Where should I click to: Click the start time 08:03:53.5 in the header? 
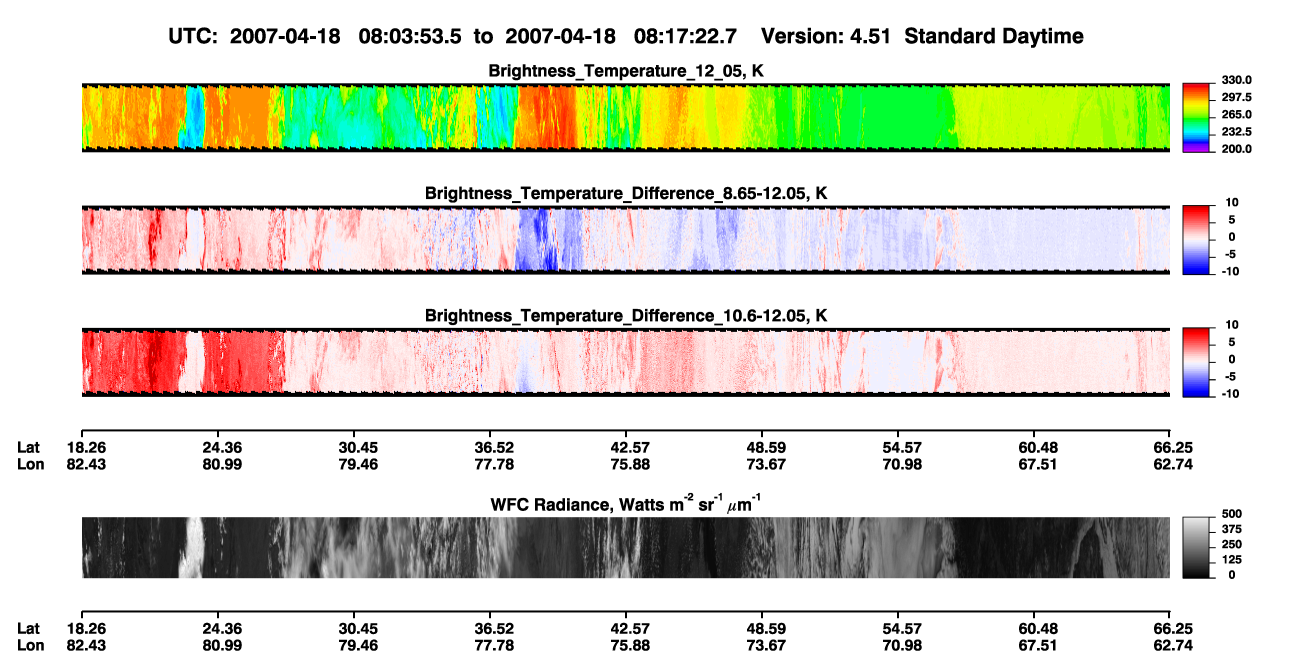(x=408, y=36)
